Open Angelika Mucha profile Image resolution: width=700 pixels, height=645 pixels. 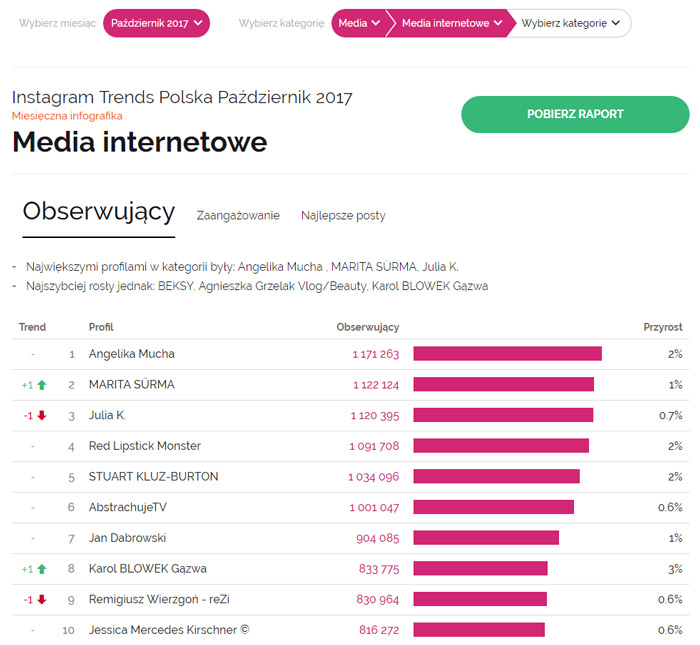(x=132, y=354)
